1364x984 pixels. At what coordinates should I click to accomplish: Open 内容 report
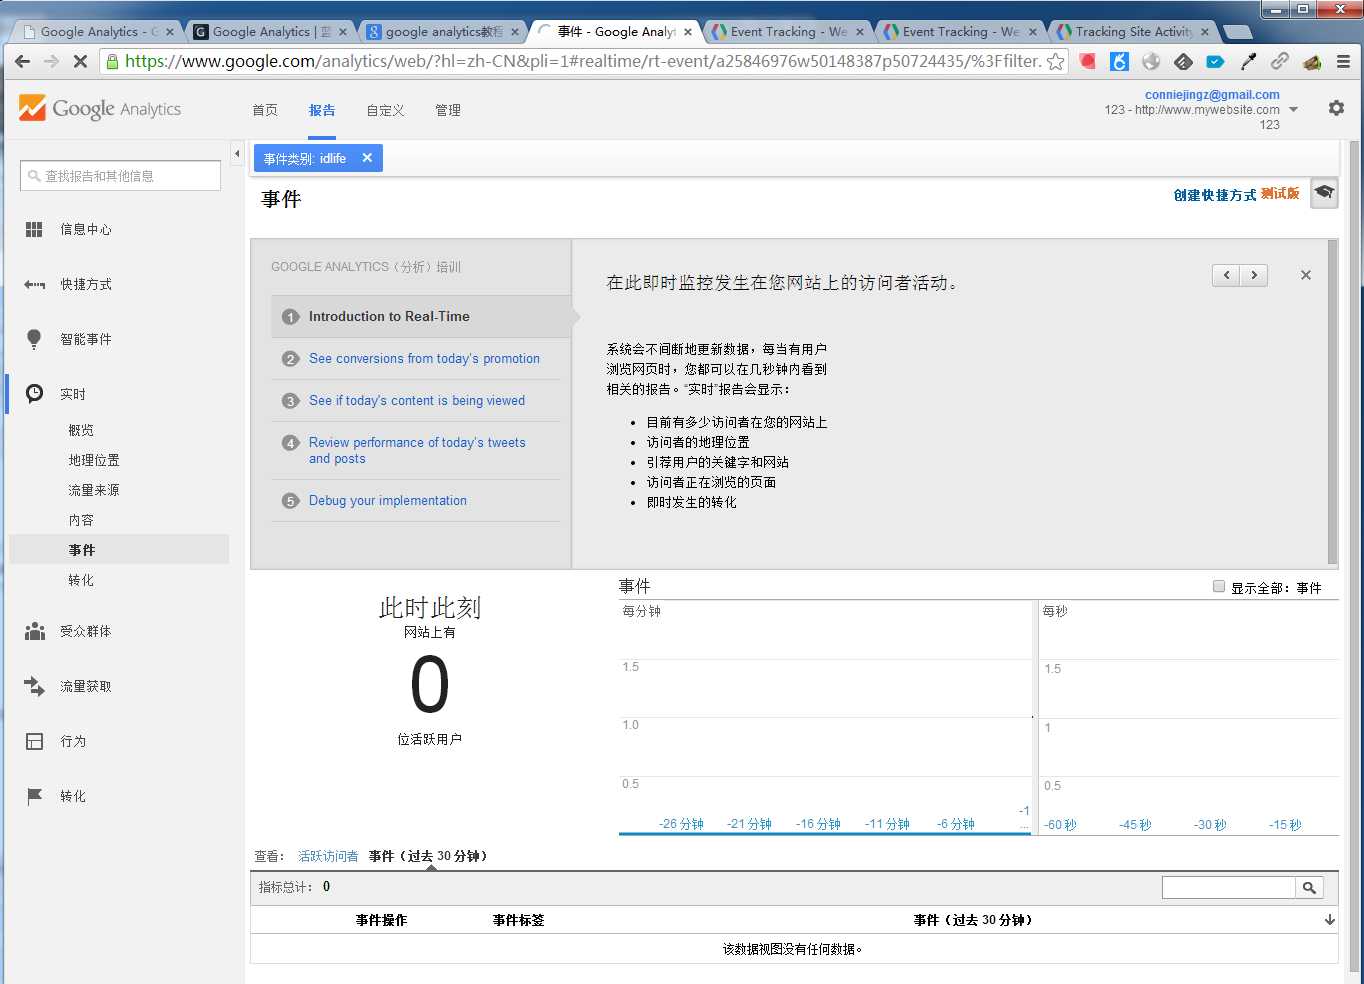(x=81, y=520)
